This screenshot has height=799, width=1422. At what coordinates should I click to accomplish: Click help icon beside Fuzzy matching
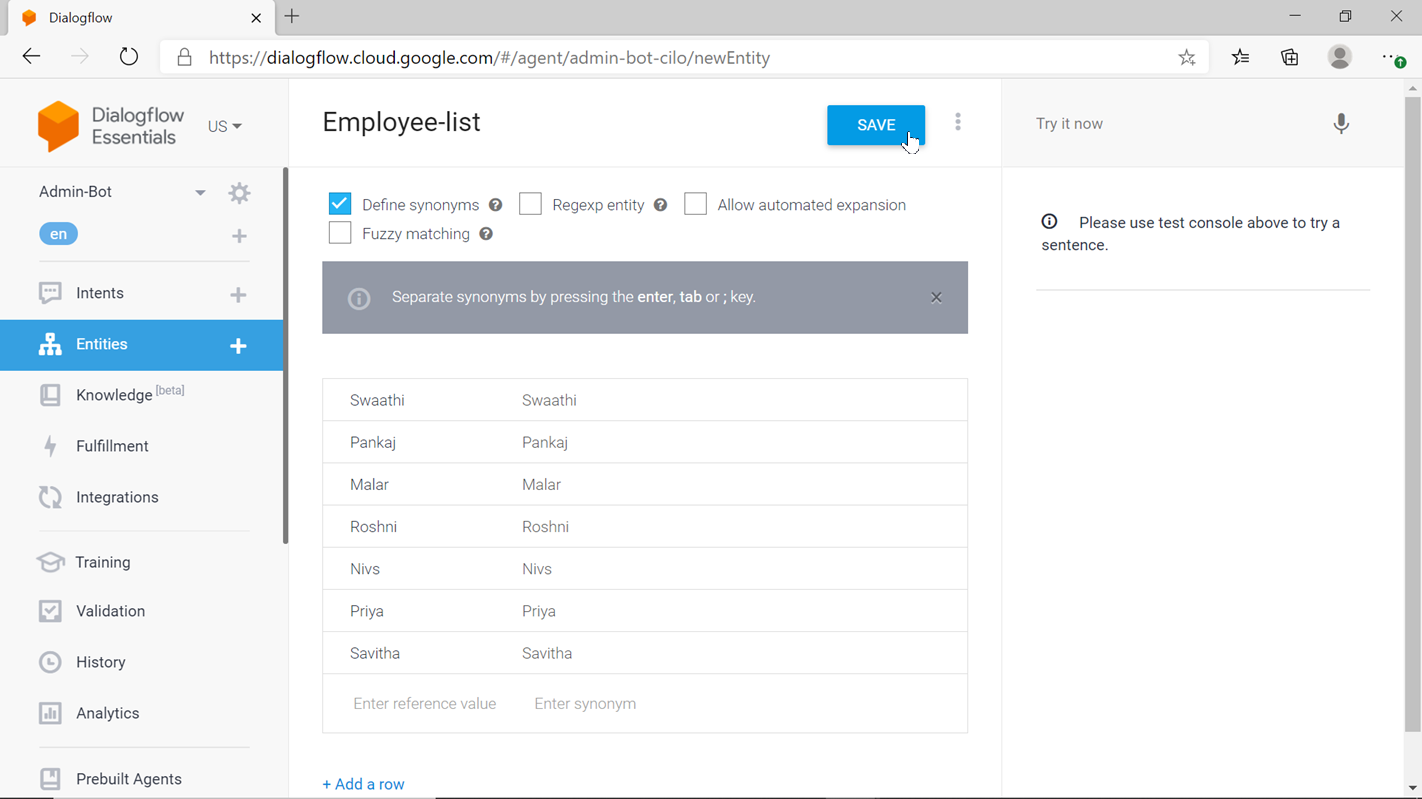click(x=486, y=234)
